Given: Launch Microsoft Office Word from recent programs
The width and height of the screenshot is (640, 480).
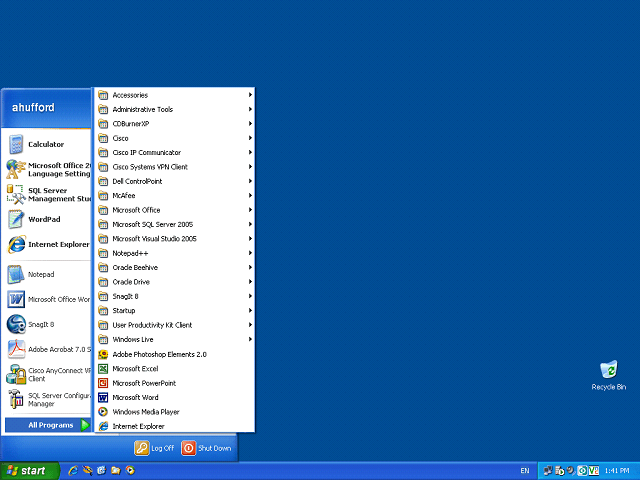Looking at the screenshot, I should pyautogui.click(x=48, y=299).
